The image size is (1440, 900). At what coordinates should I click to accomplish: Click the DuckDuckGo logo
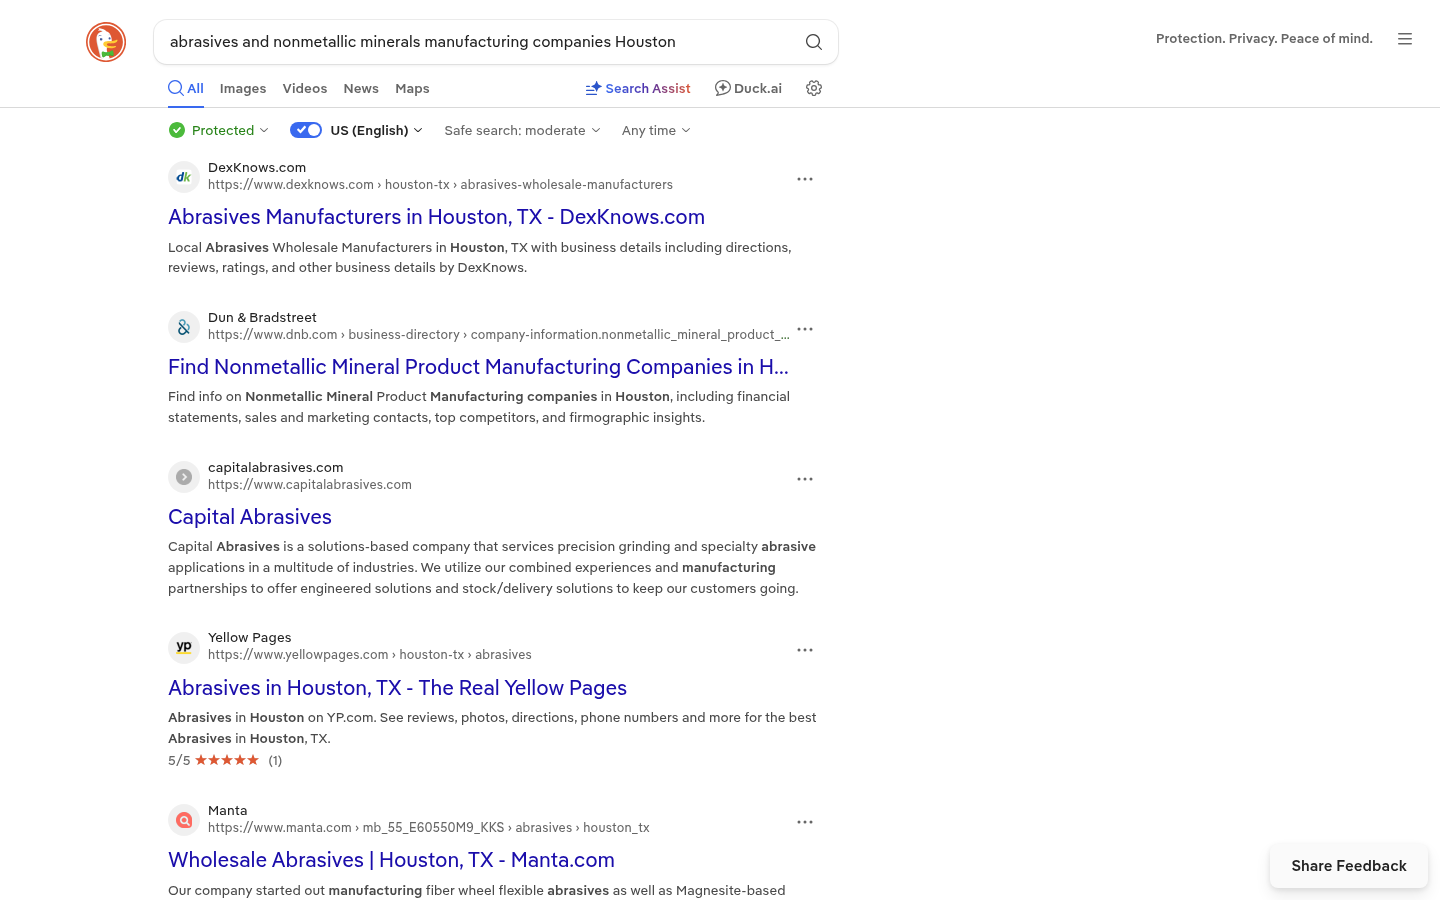click(x=106, y=42)
